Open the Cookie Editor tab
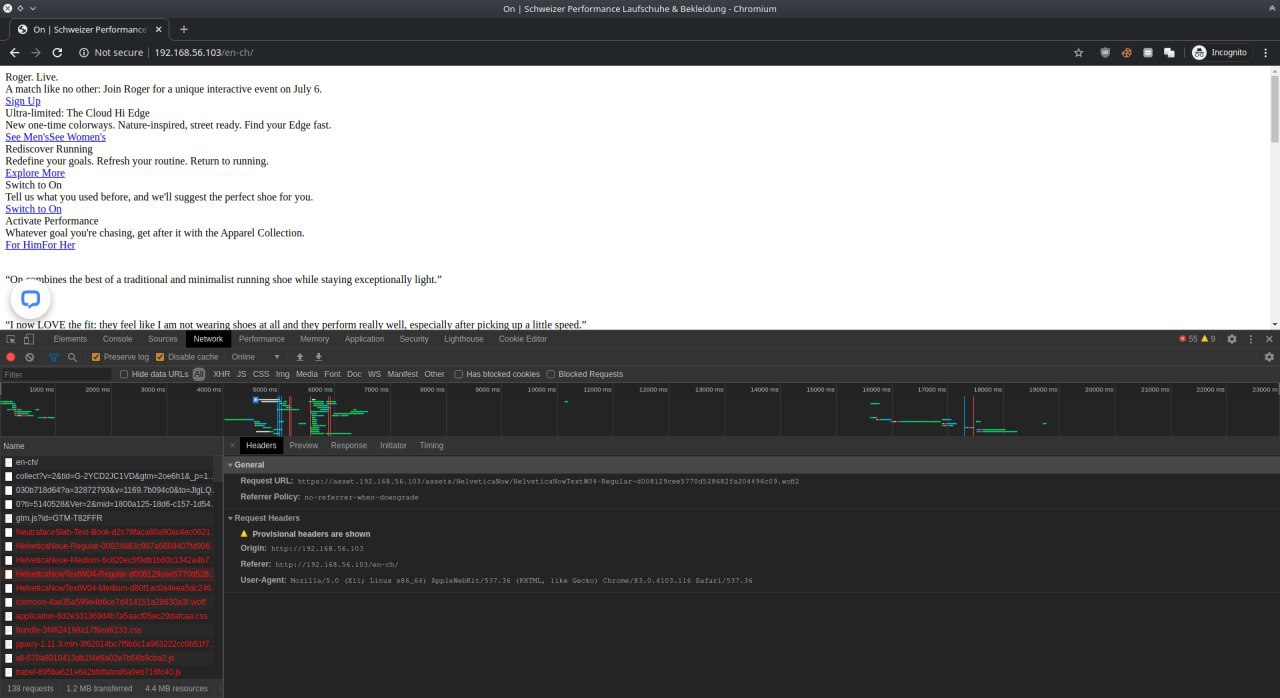Viewport: 1280px width, 698px height. [x=523, y=339]
